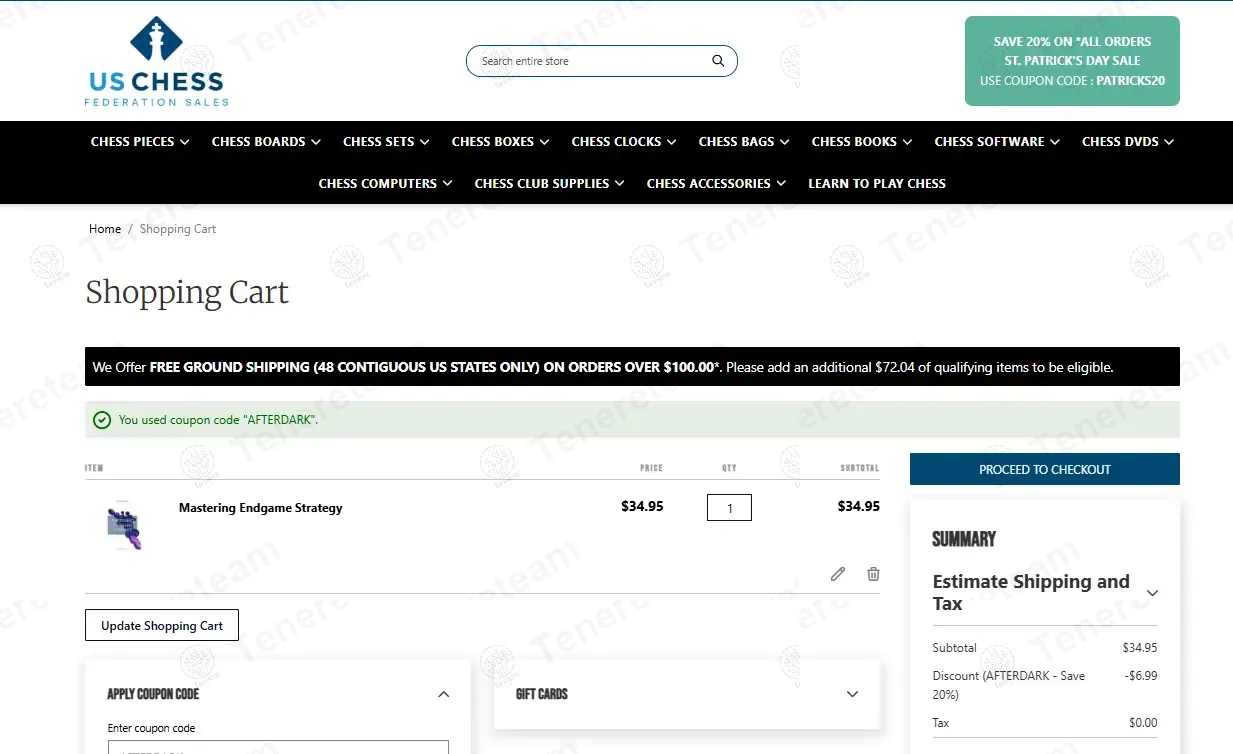Click the search magnifier icon
The image size is (1233, 754).
718,61
